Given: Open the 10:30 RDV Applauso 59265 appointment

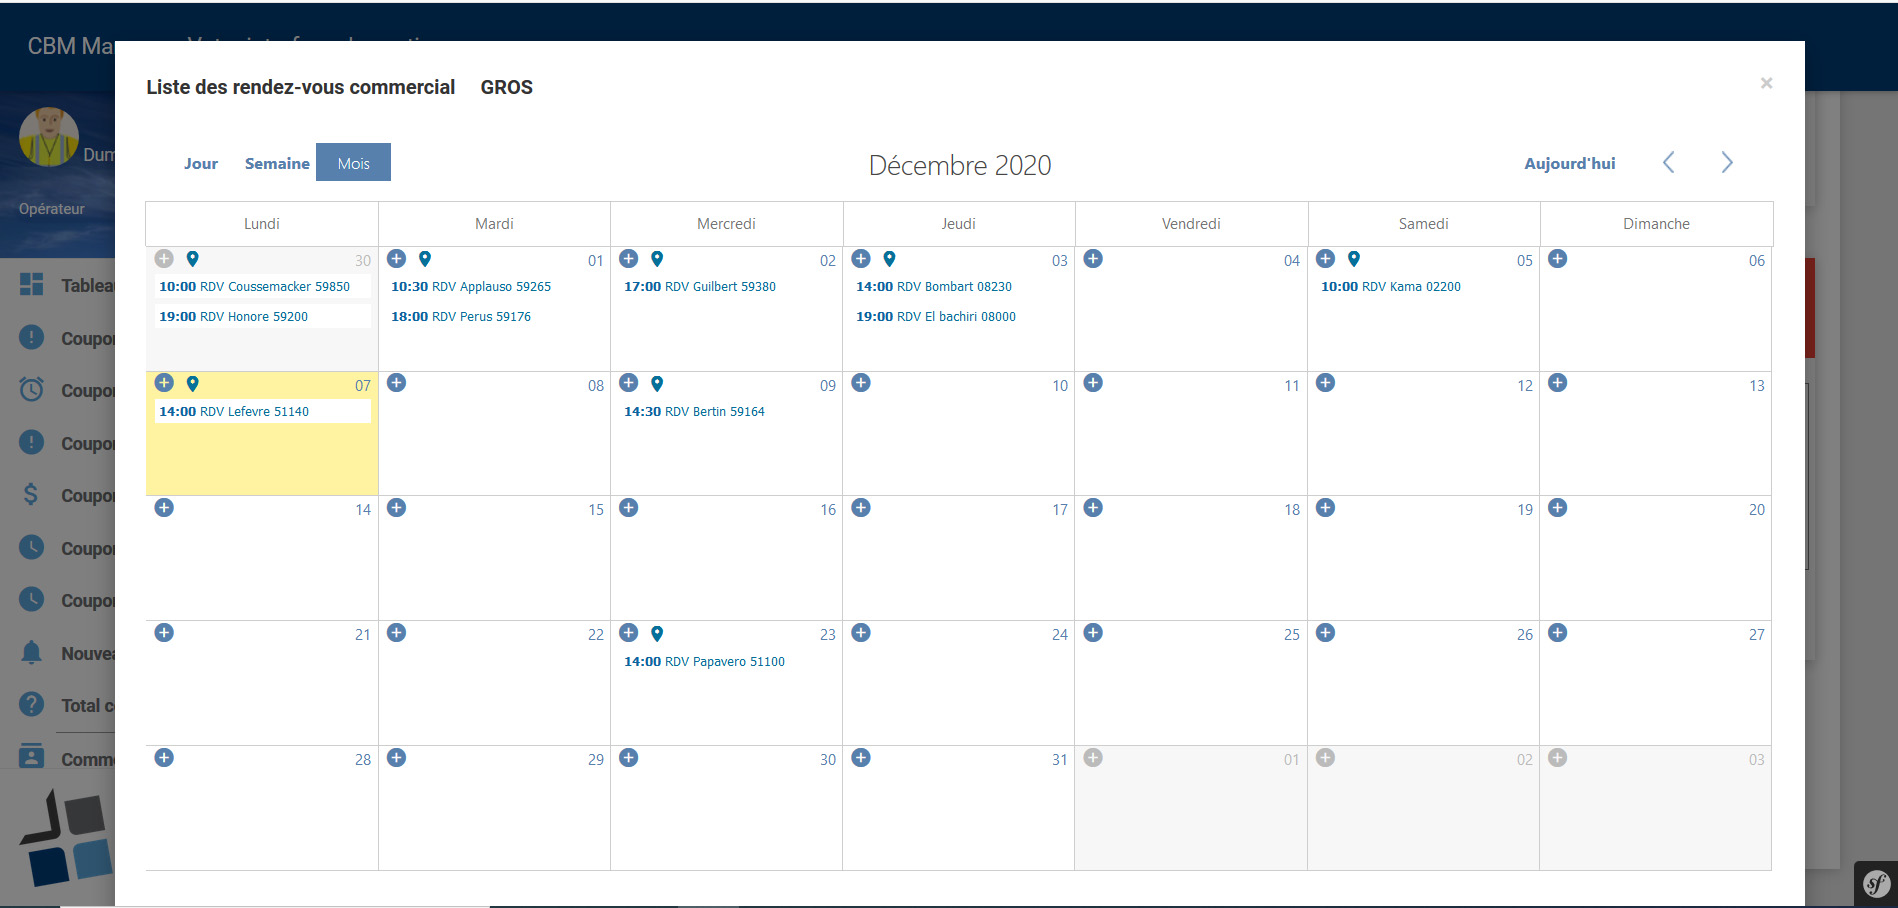Looking at the screenshot, I should [x=471, y=286].
